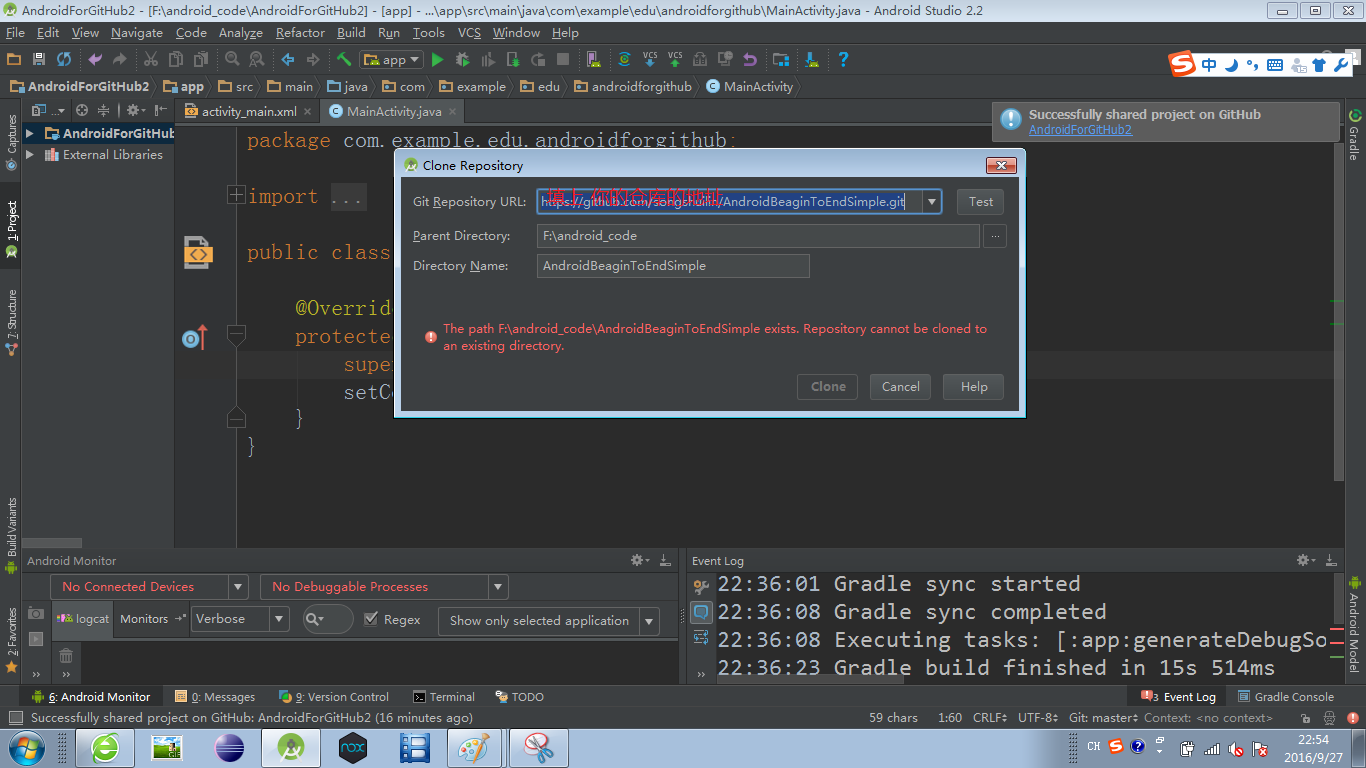Image resolution: width=1366 pixels, height=768 pixels.
Task: Click the Revert purple arrow icon
Action: [x=750, y=60]
